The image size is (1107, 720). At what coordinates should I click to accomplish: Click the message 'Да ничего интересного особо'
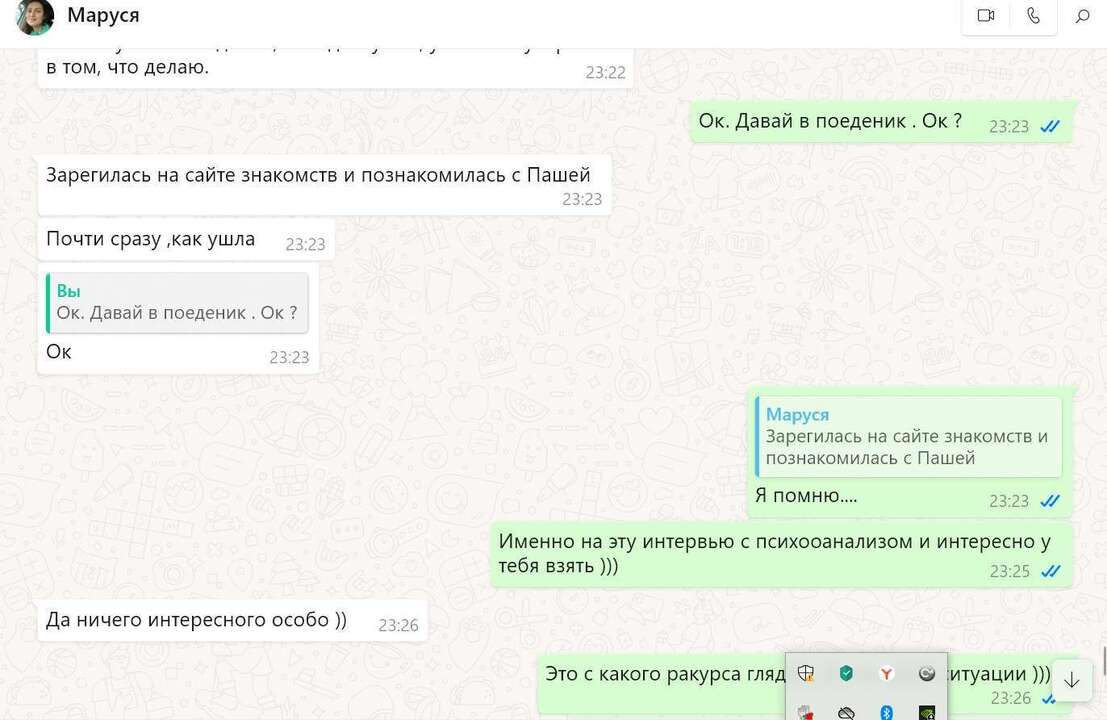coord(195,620)
